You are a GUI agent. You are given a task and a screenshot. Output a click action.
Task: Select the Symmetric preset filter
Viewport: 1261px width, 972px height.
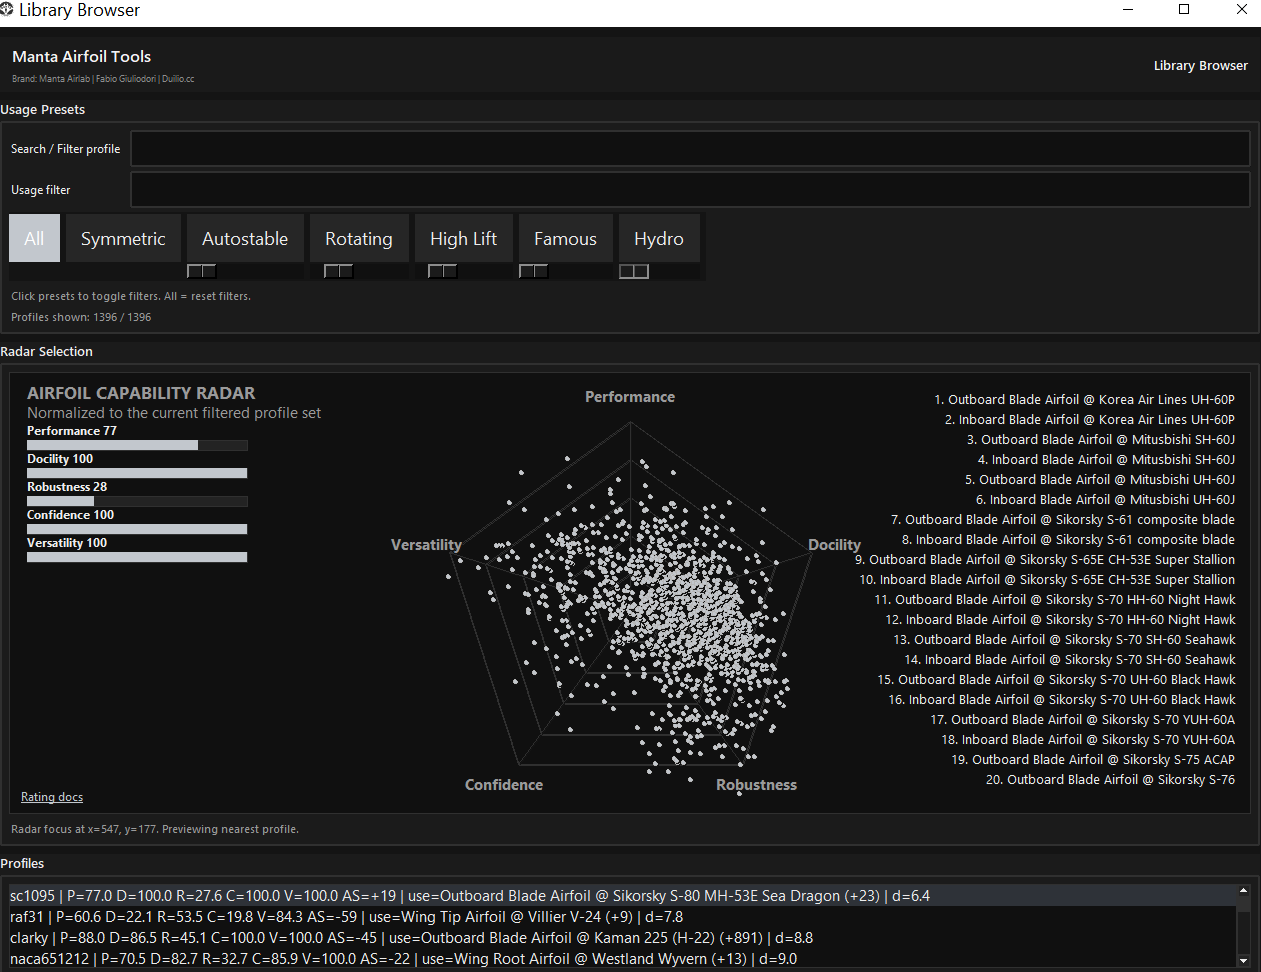122,238
